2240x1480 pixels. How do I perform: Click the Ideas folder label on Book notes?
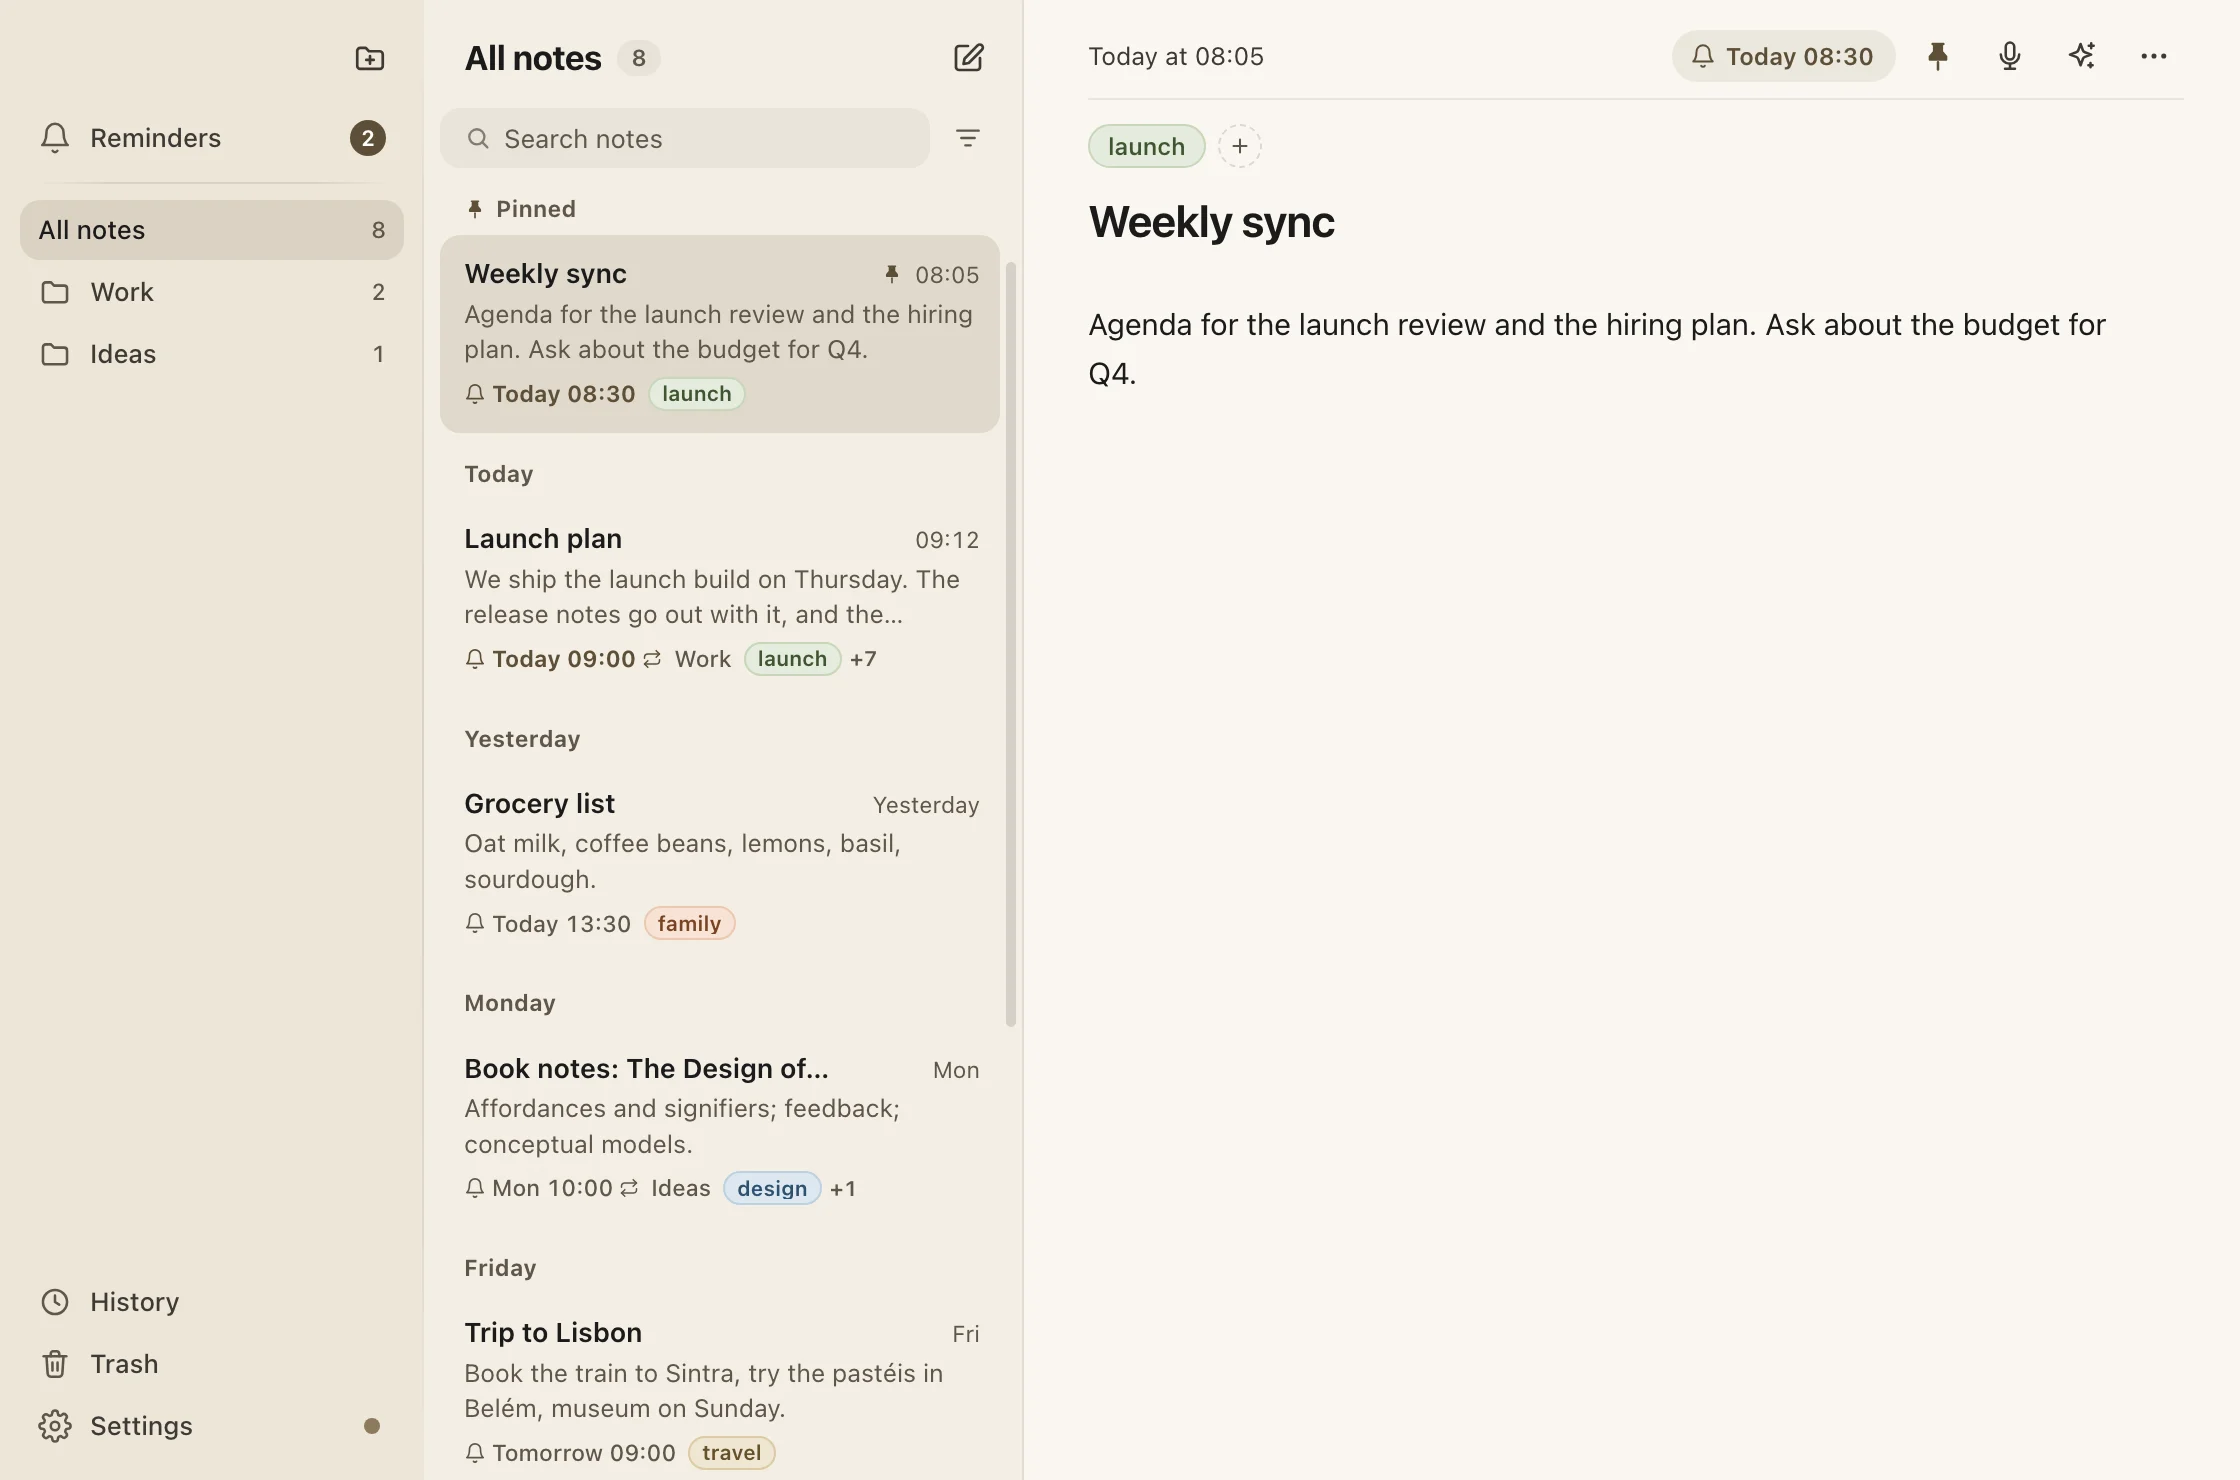(x=680, y=1188)
